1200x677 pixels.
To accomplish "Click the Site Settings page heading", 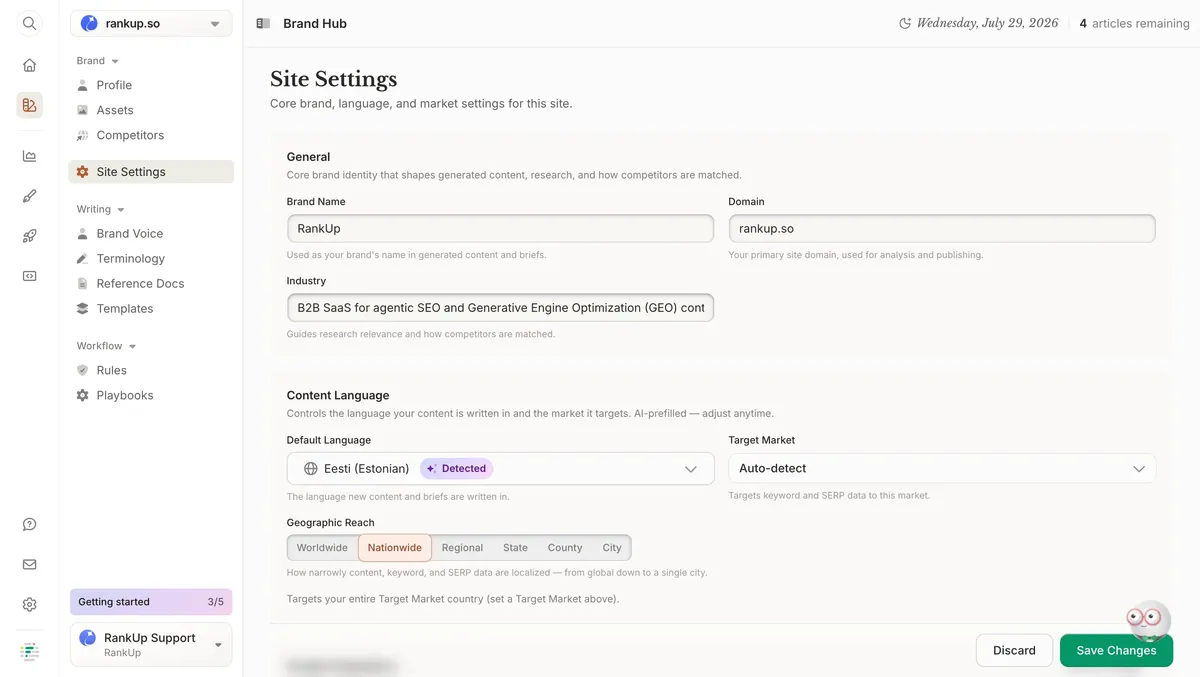I will point(333,79).
